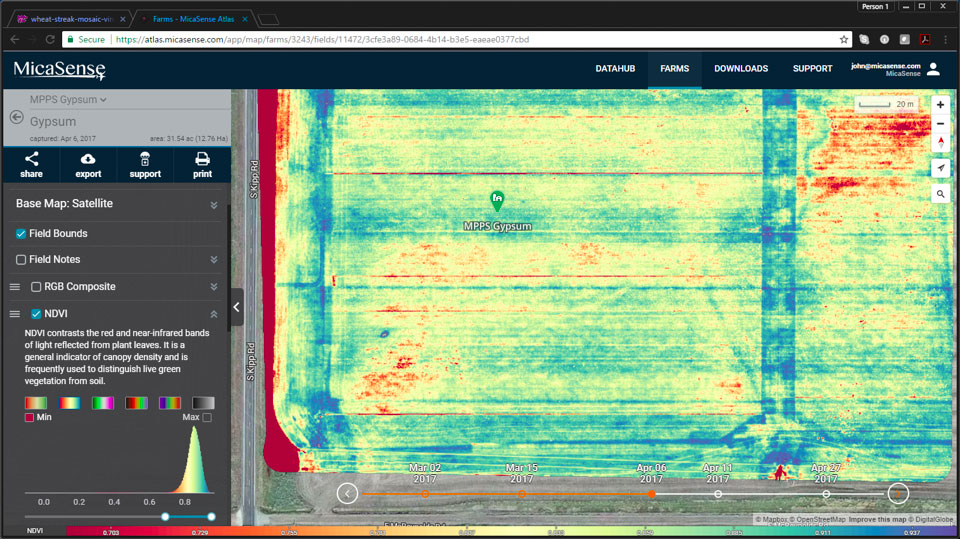
Task: Expand the Base Map: Satellite section
Action: (x=213, y=204)
